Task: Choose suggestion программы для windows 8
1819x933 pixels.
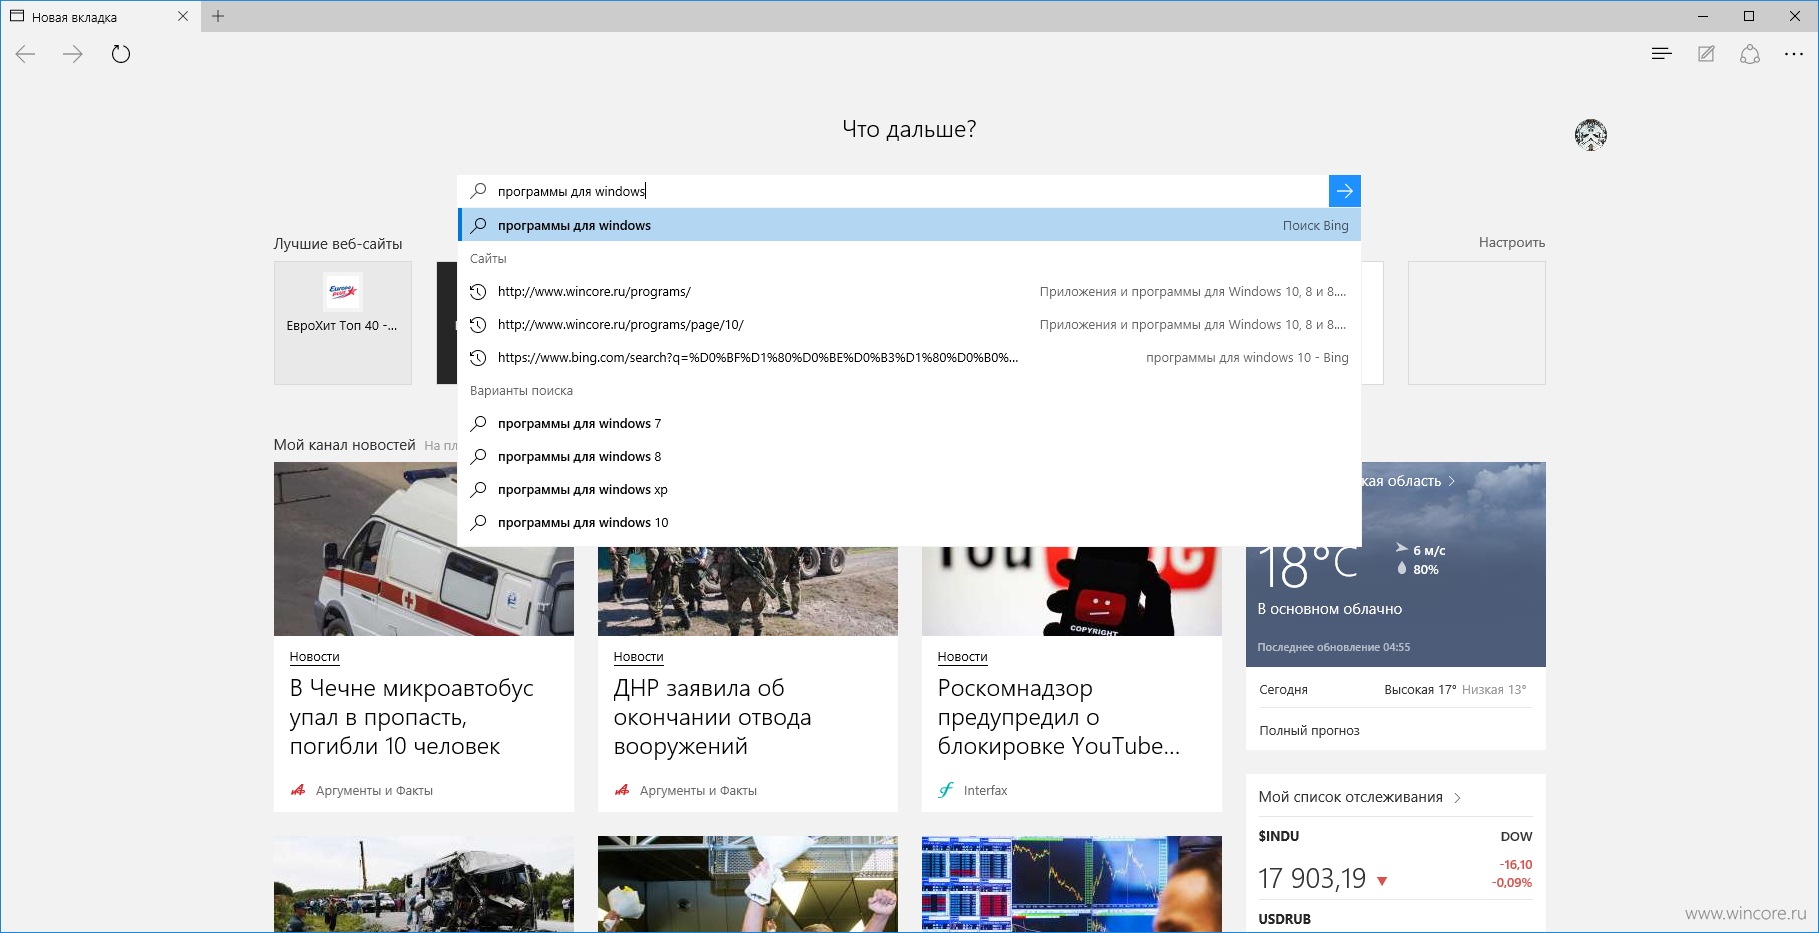Action: pyautogui.click(x=910, y=457)
